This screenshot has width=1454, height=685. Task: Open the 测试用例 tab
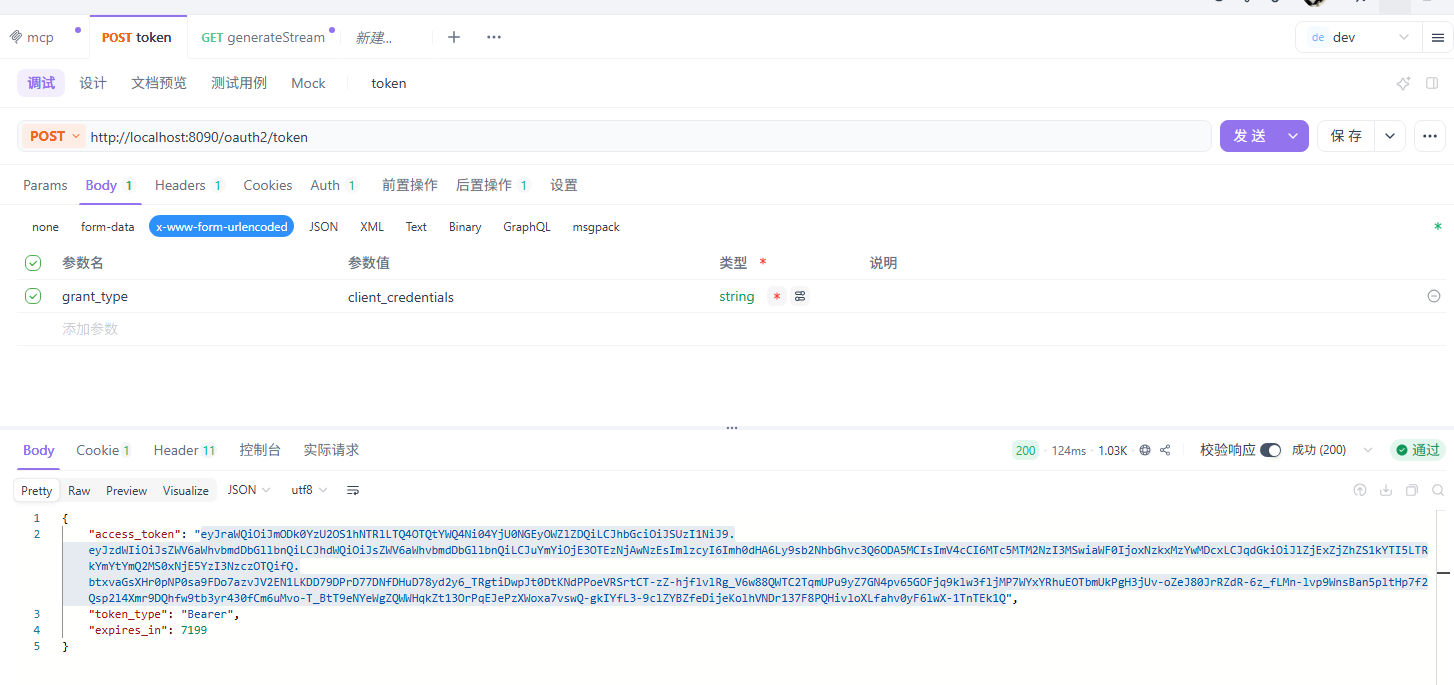click(239, 83)
